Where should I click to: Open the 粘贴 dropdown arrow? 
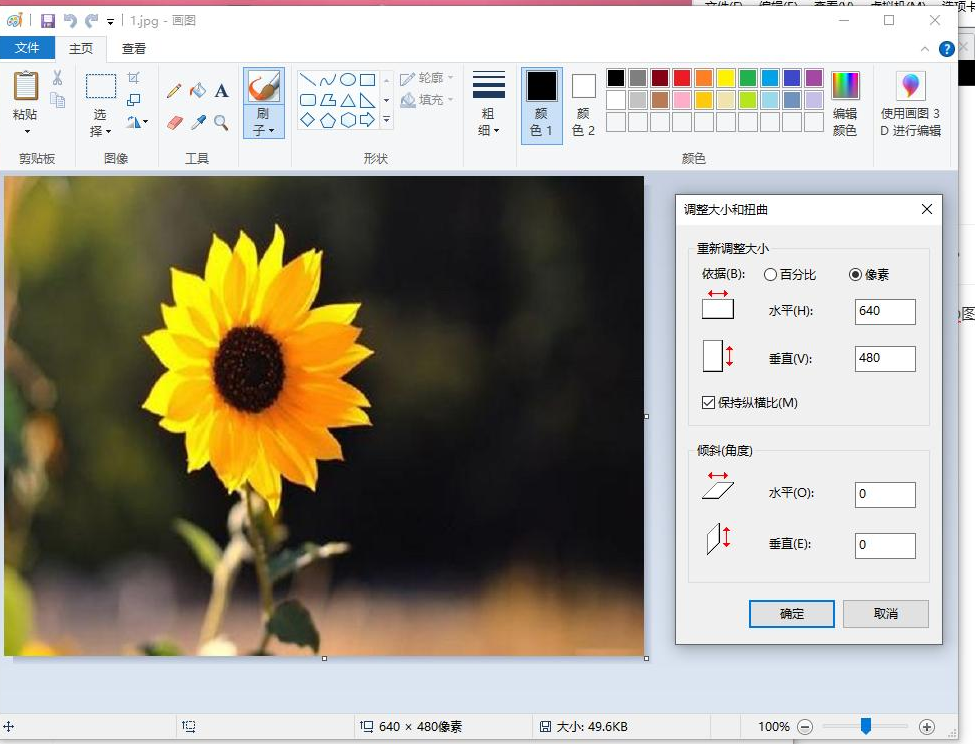[27, 132]
